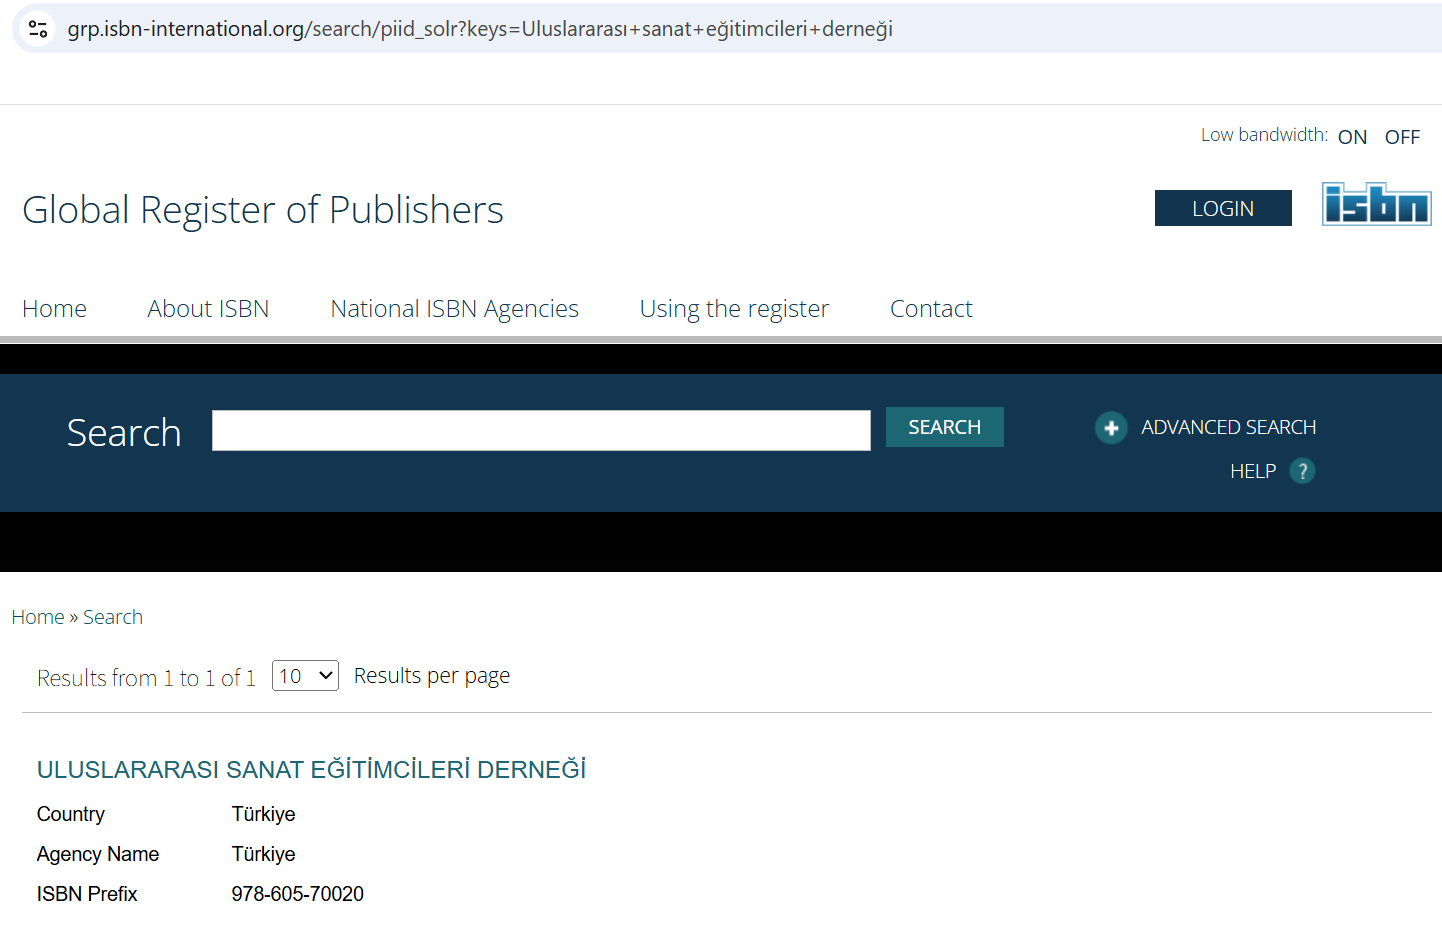Open Using the register page
Image resolution: width=1442 pixels, height=934 pixels.
[734, 309]
